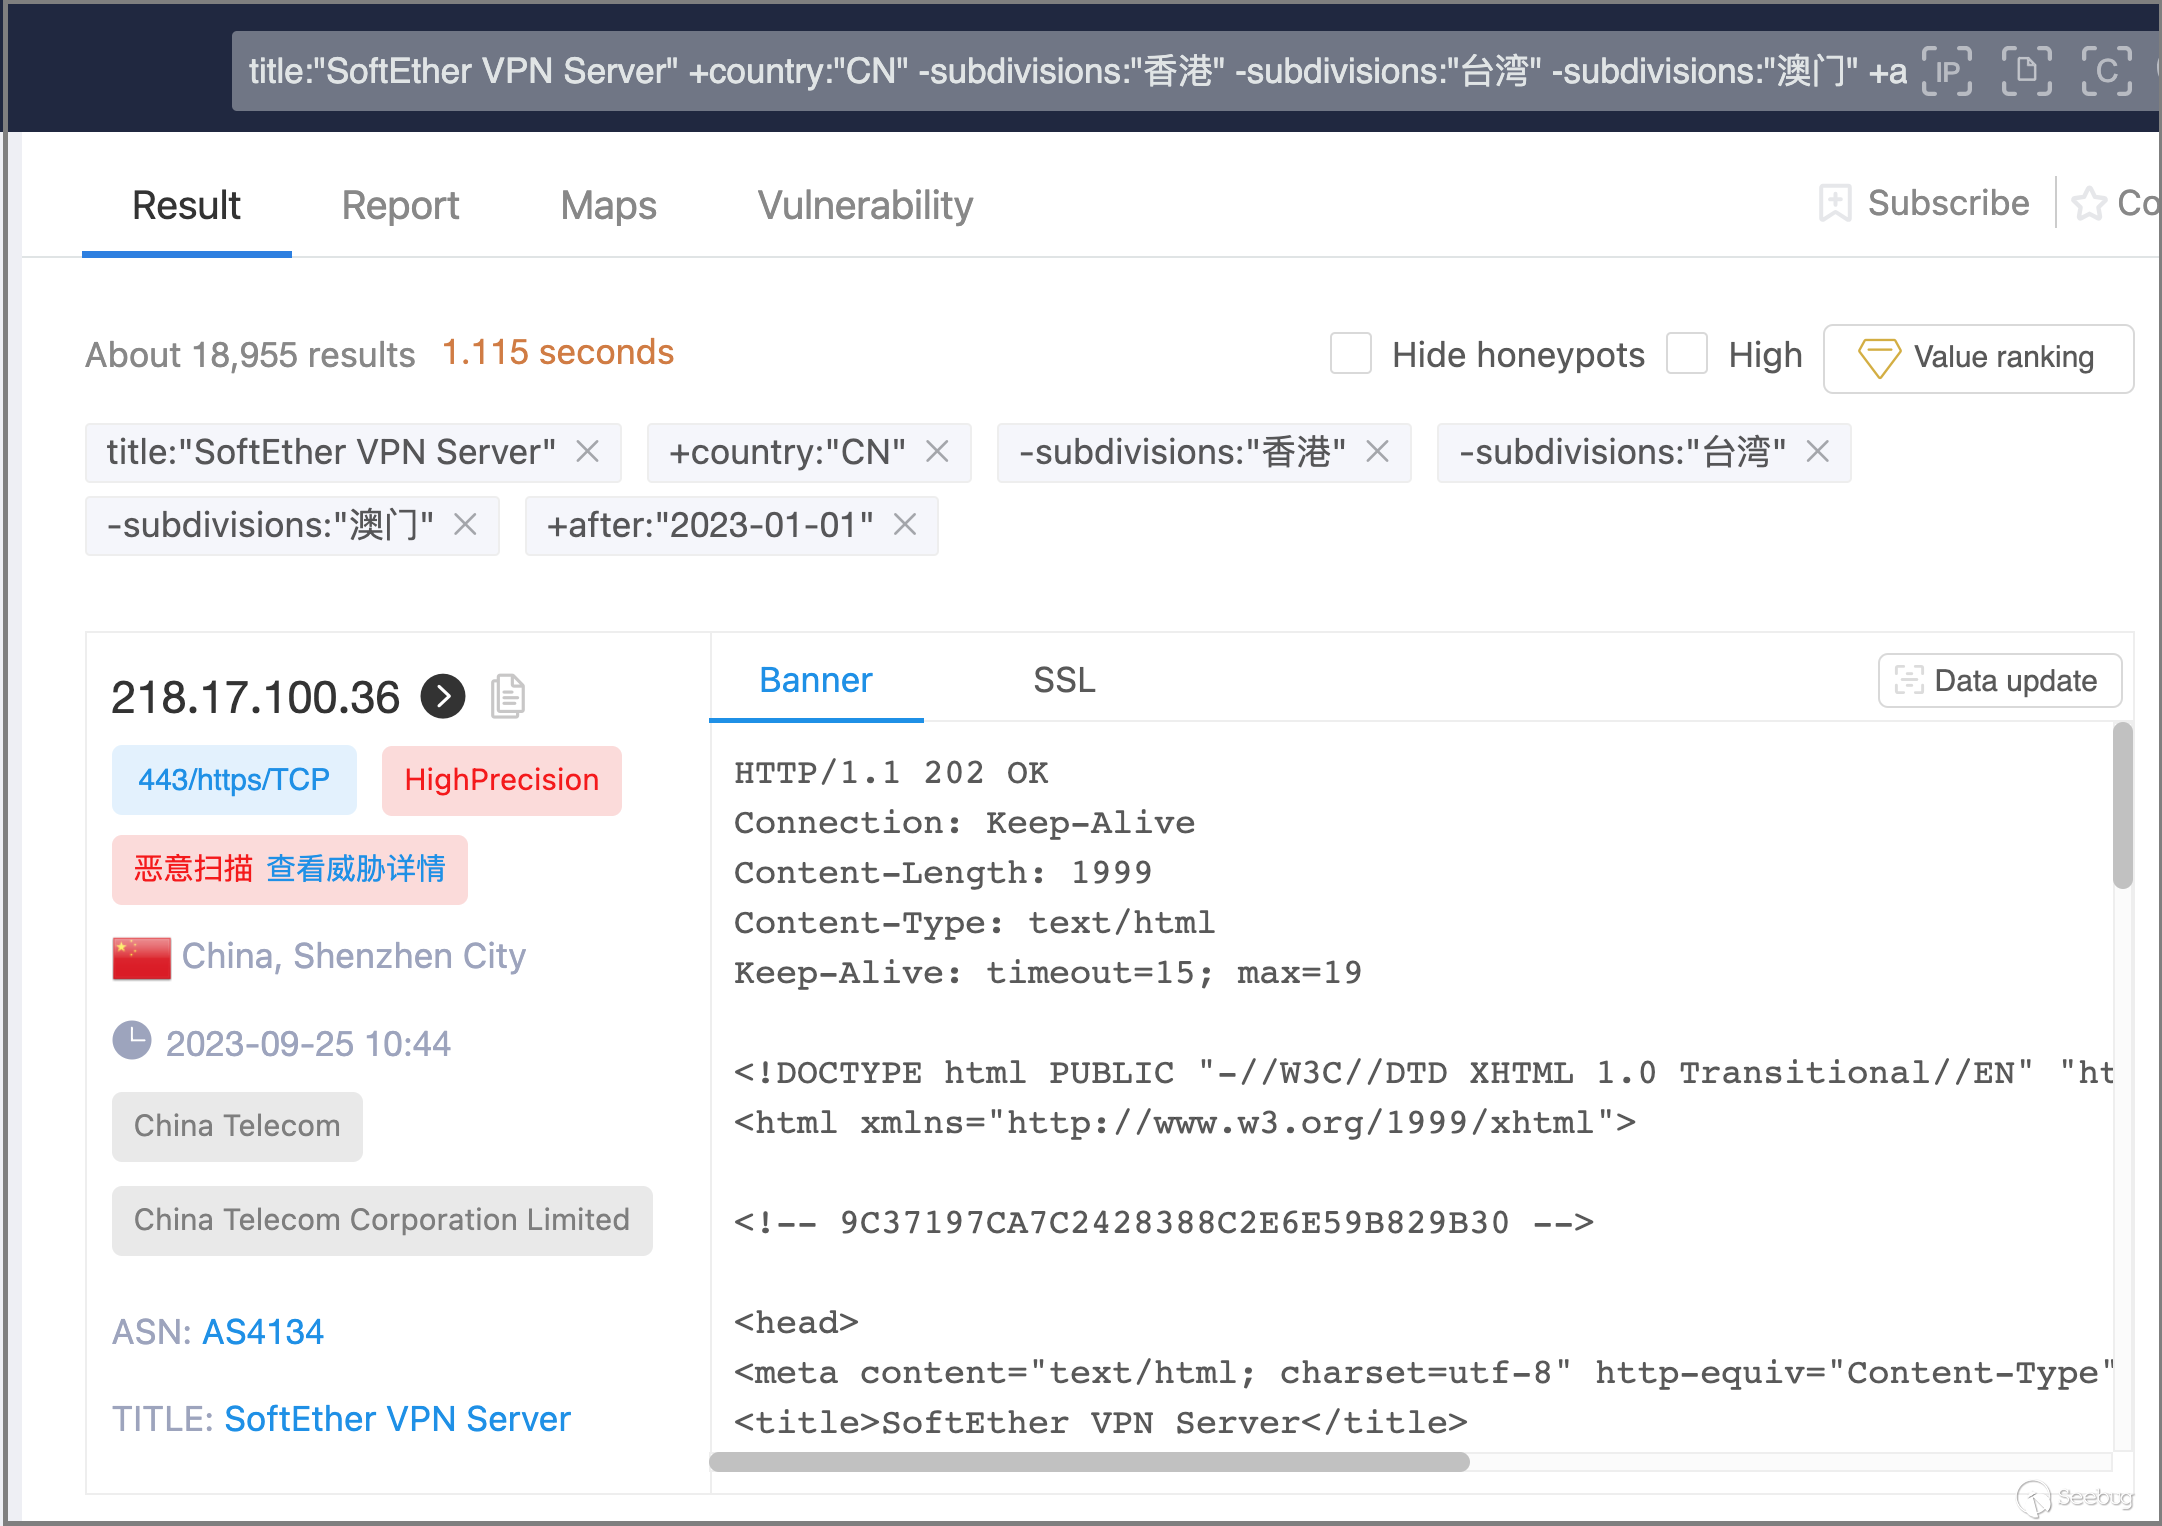Enable the Hide honeypots checkbox
The height and width of the screenshot is (1526, 2162).
(1350, 355)
